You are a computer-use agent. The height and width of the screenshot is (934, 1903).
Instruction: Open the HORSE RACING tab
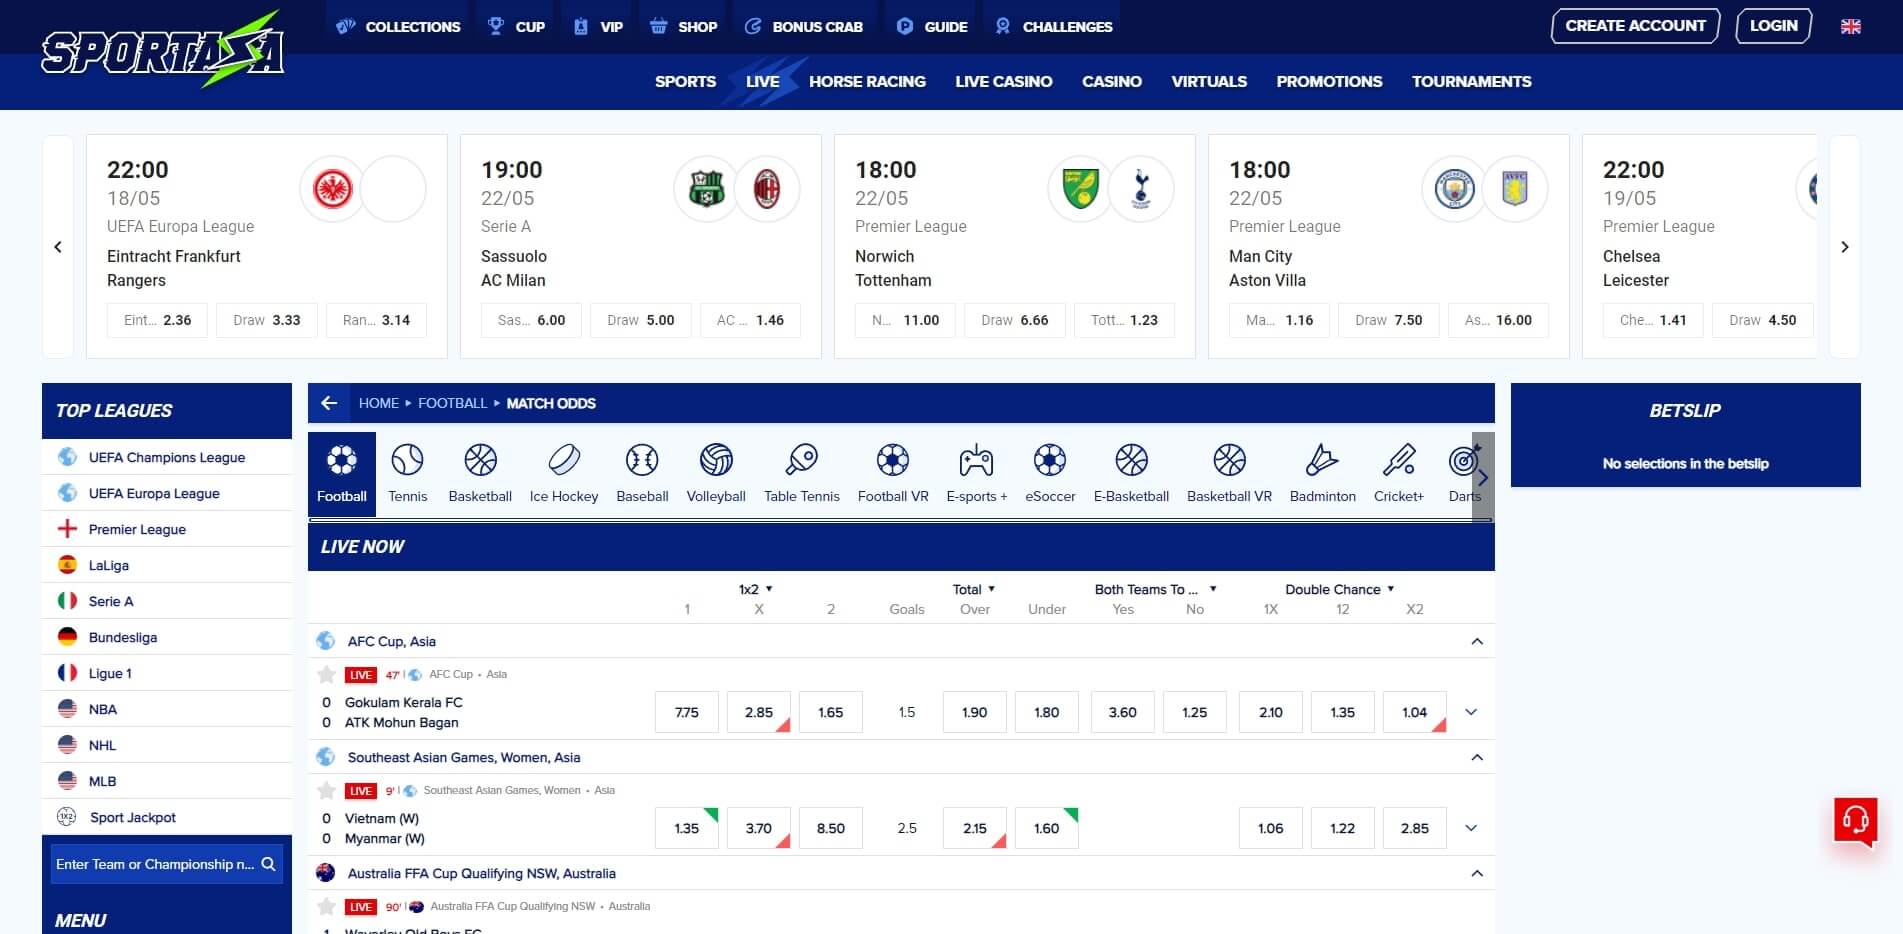coord(867,81)
